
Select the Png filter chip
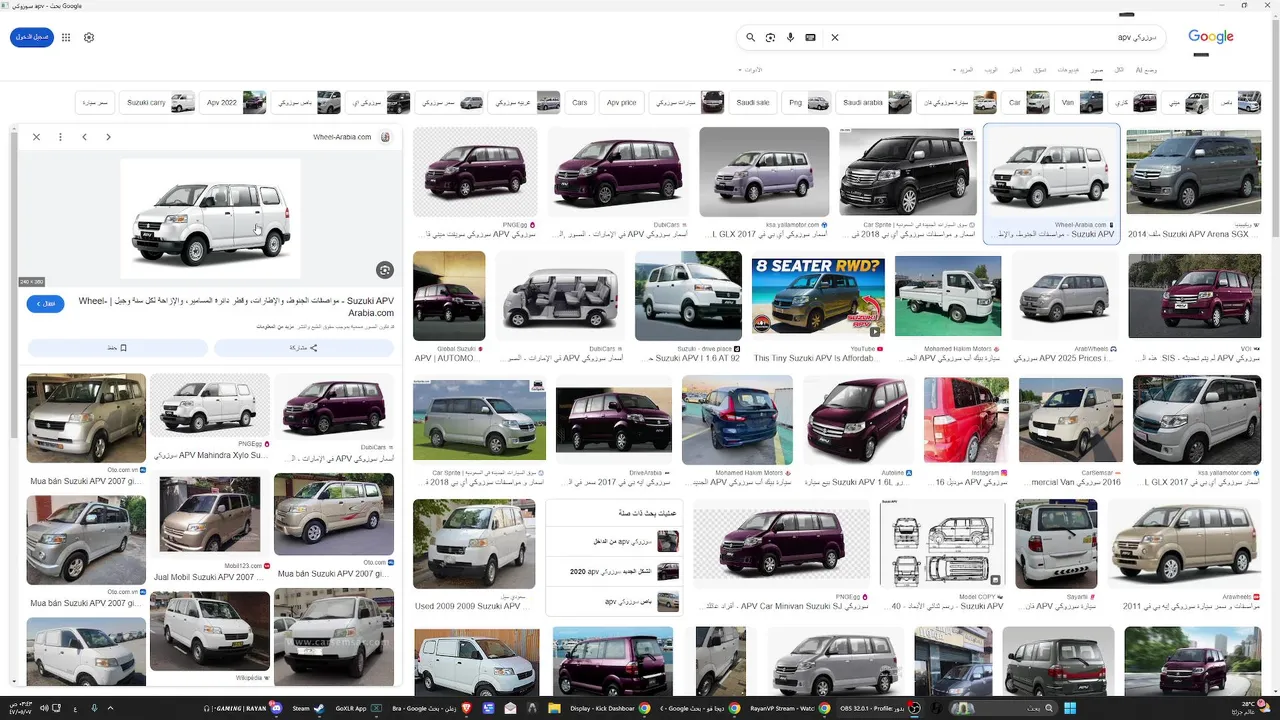point(807,102)
